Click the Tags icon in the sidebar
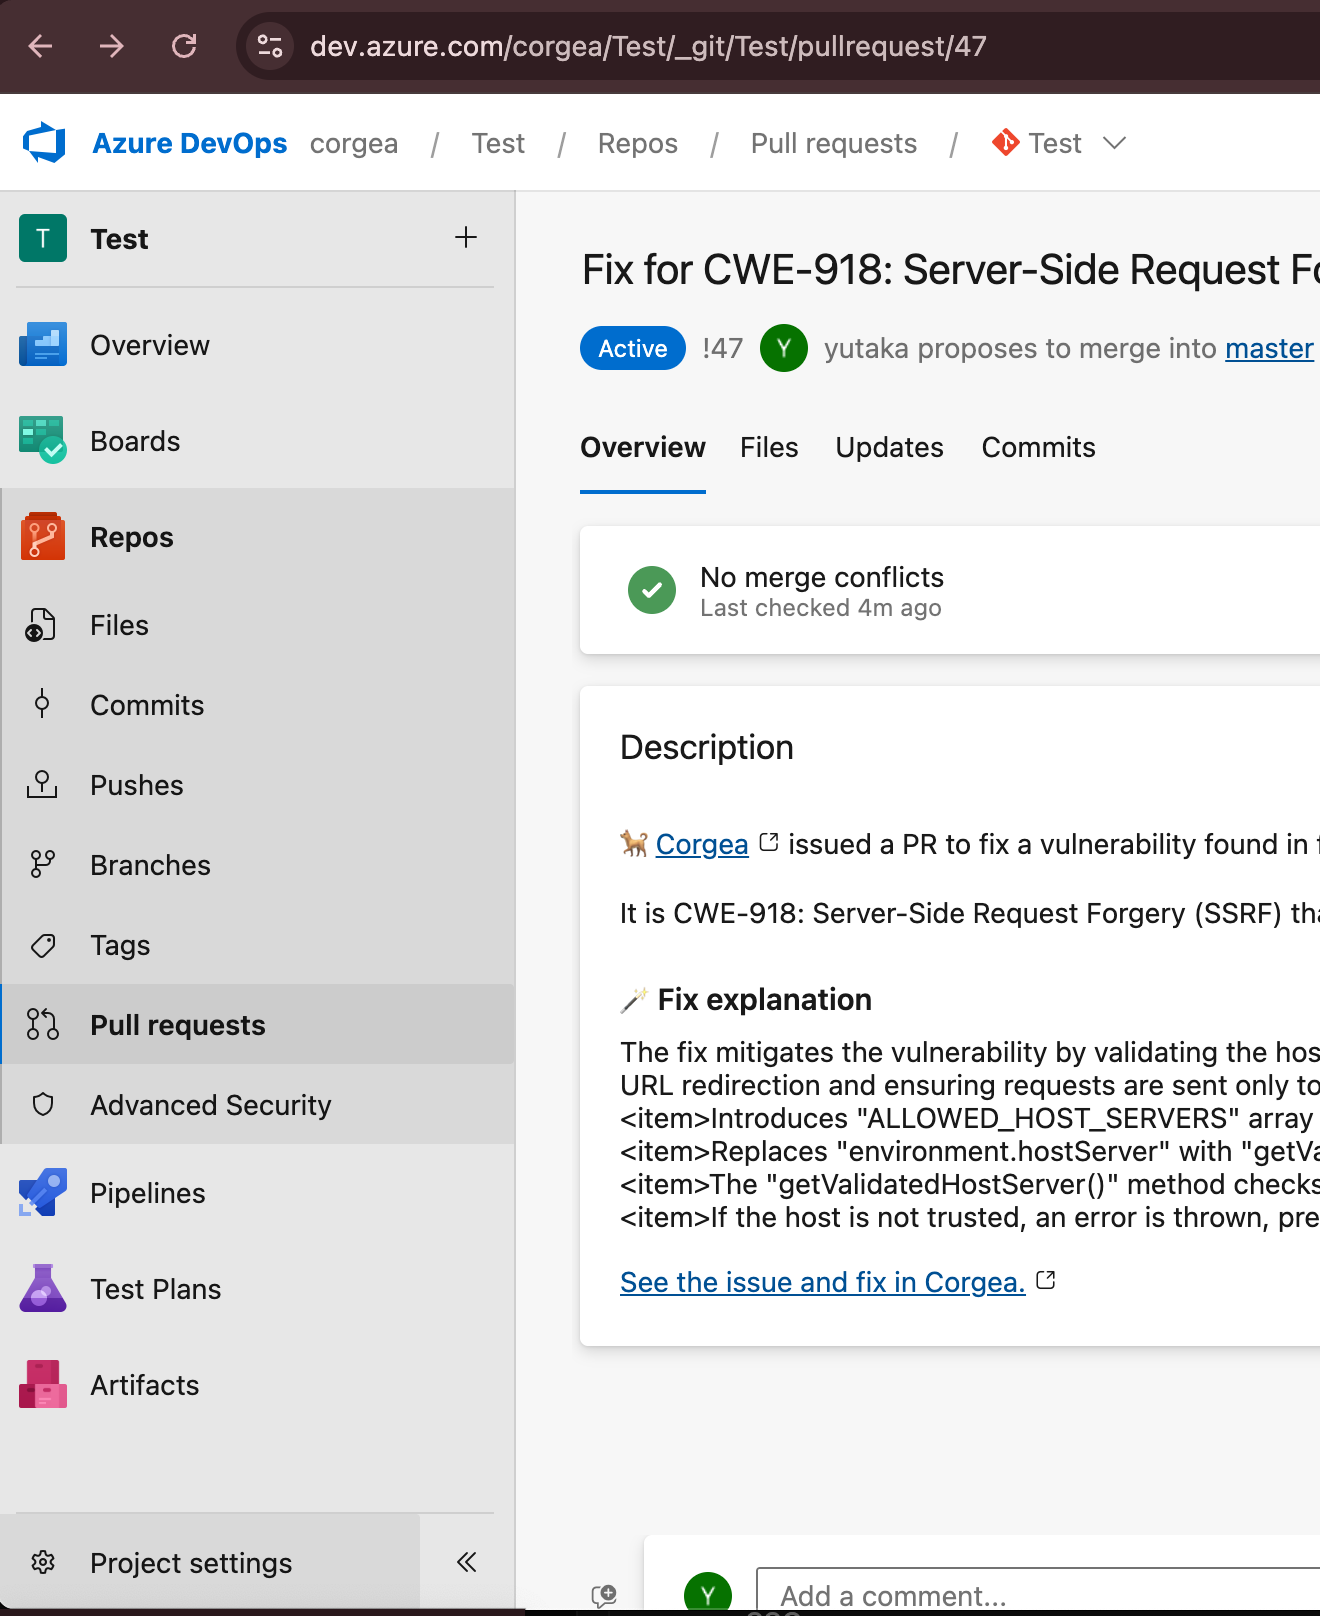The height and width of the screenshot is (1616, 1320). click(x=43, y=945)
